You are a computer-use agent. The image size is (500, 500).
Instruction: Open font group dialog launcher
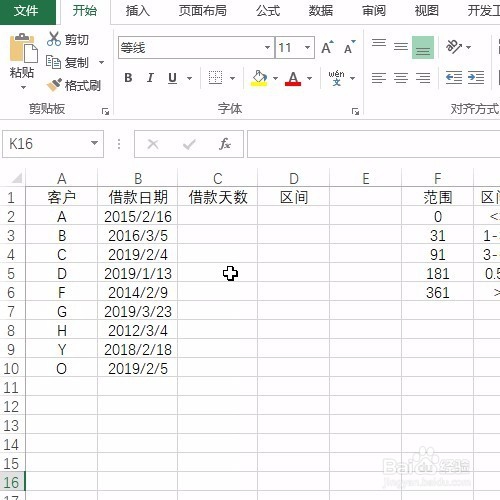[355, 111]
